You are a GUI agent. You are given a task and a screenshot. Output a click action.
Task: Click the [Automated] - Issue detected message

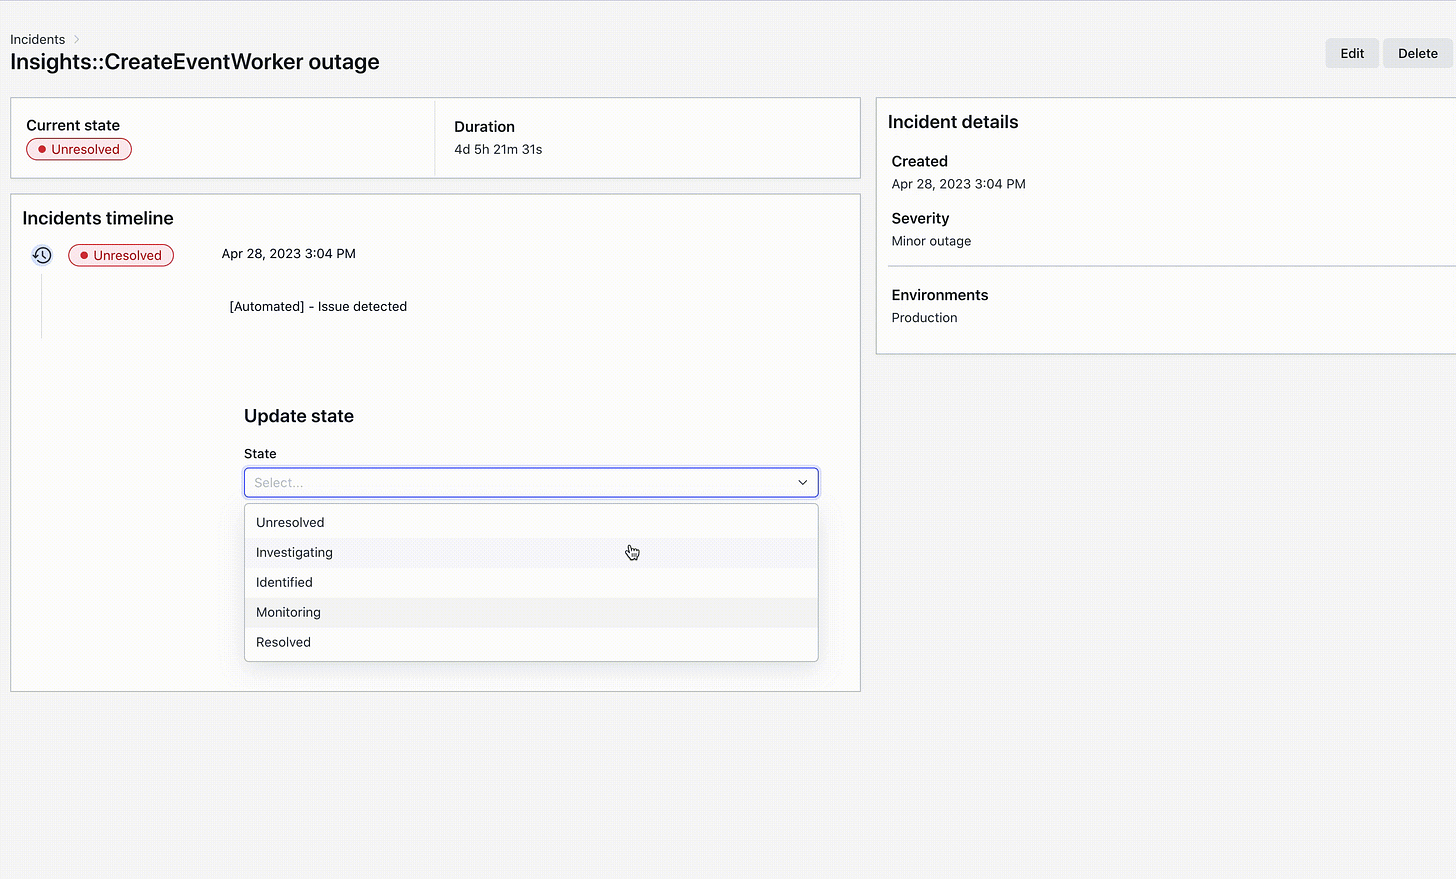[x=318, y=307]
